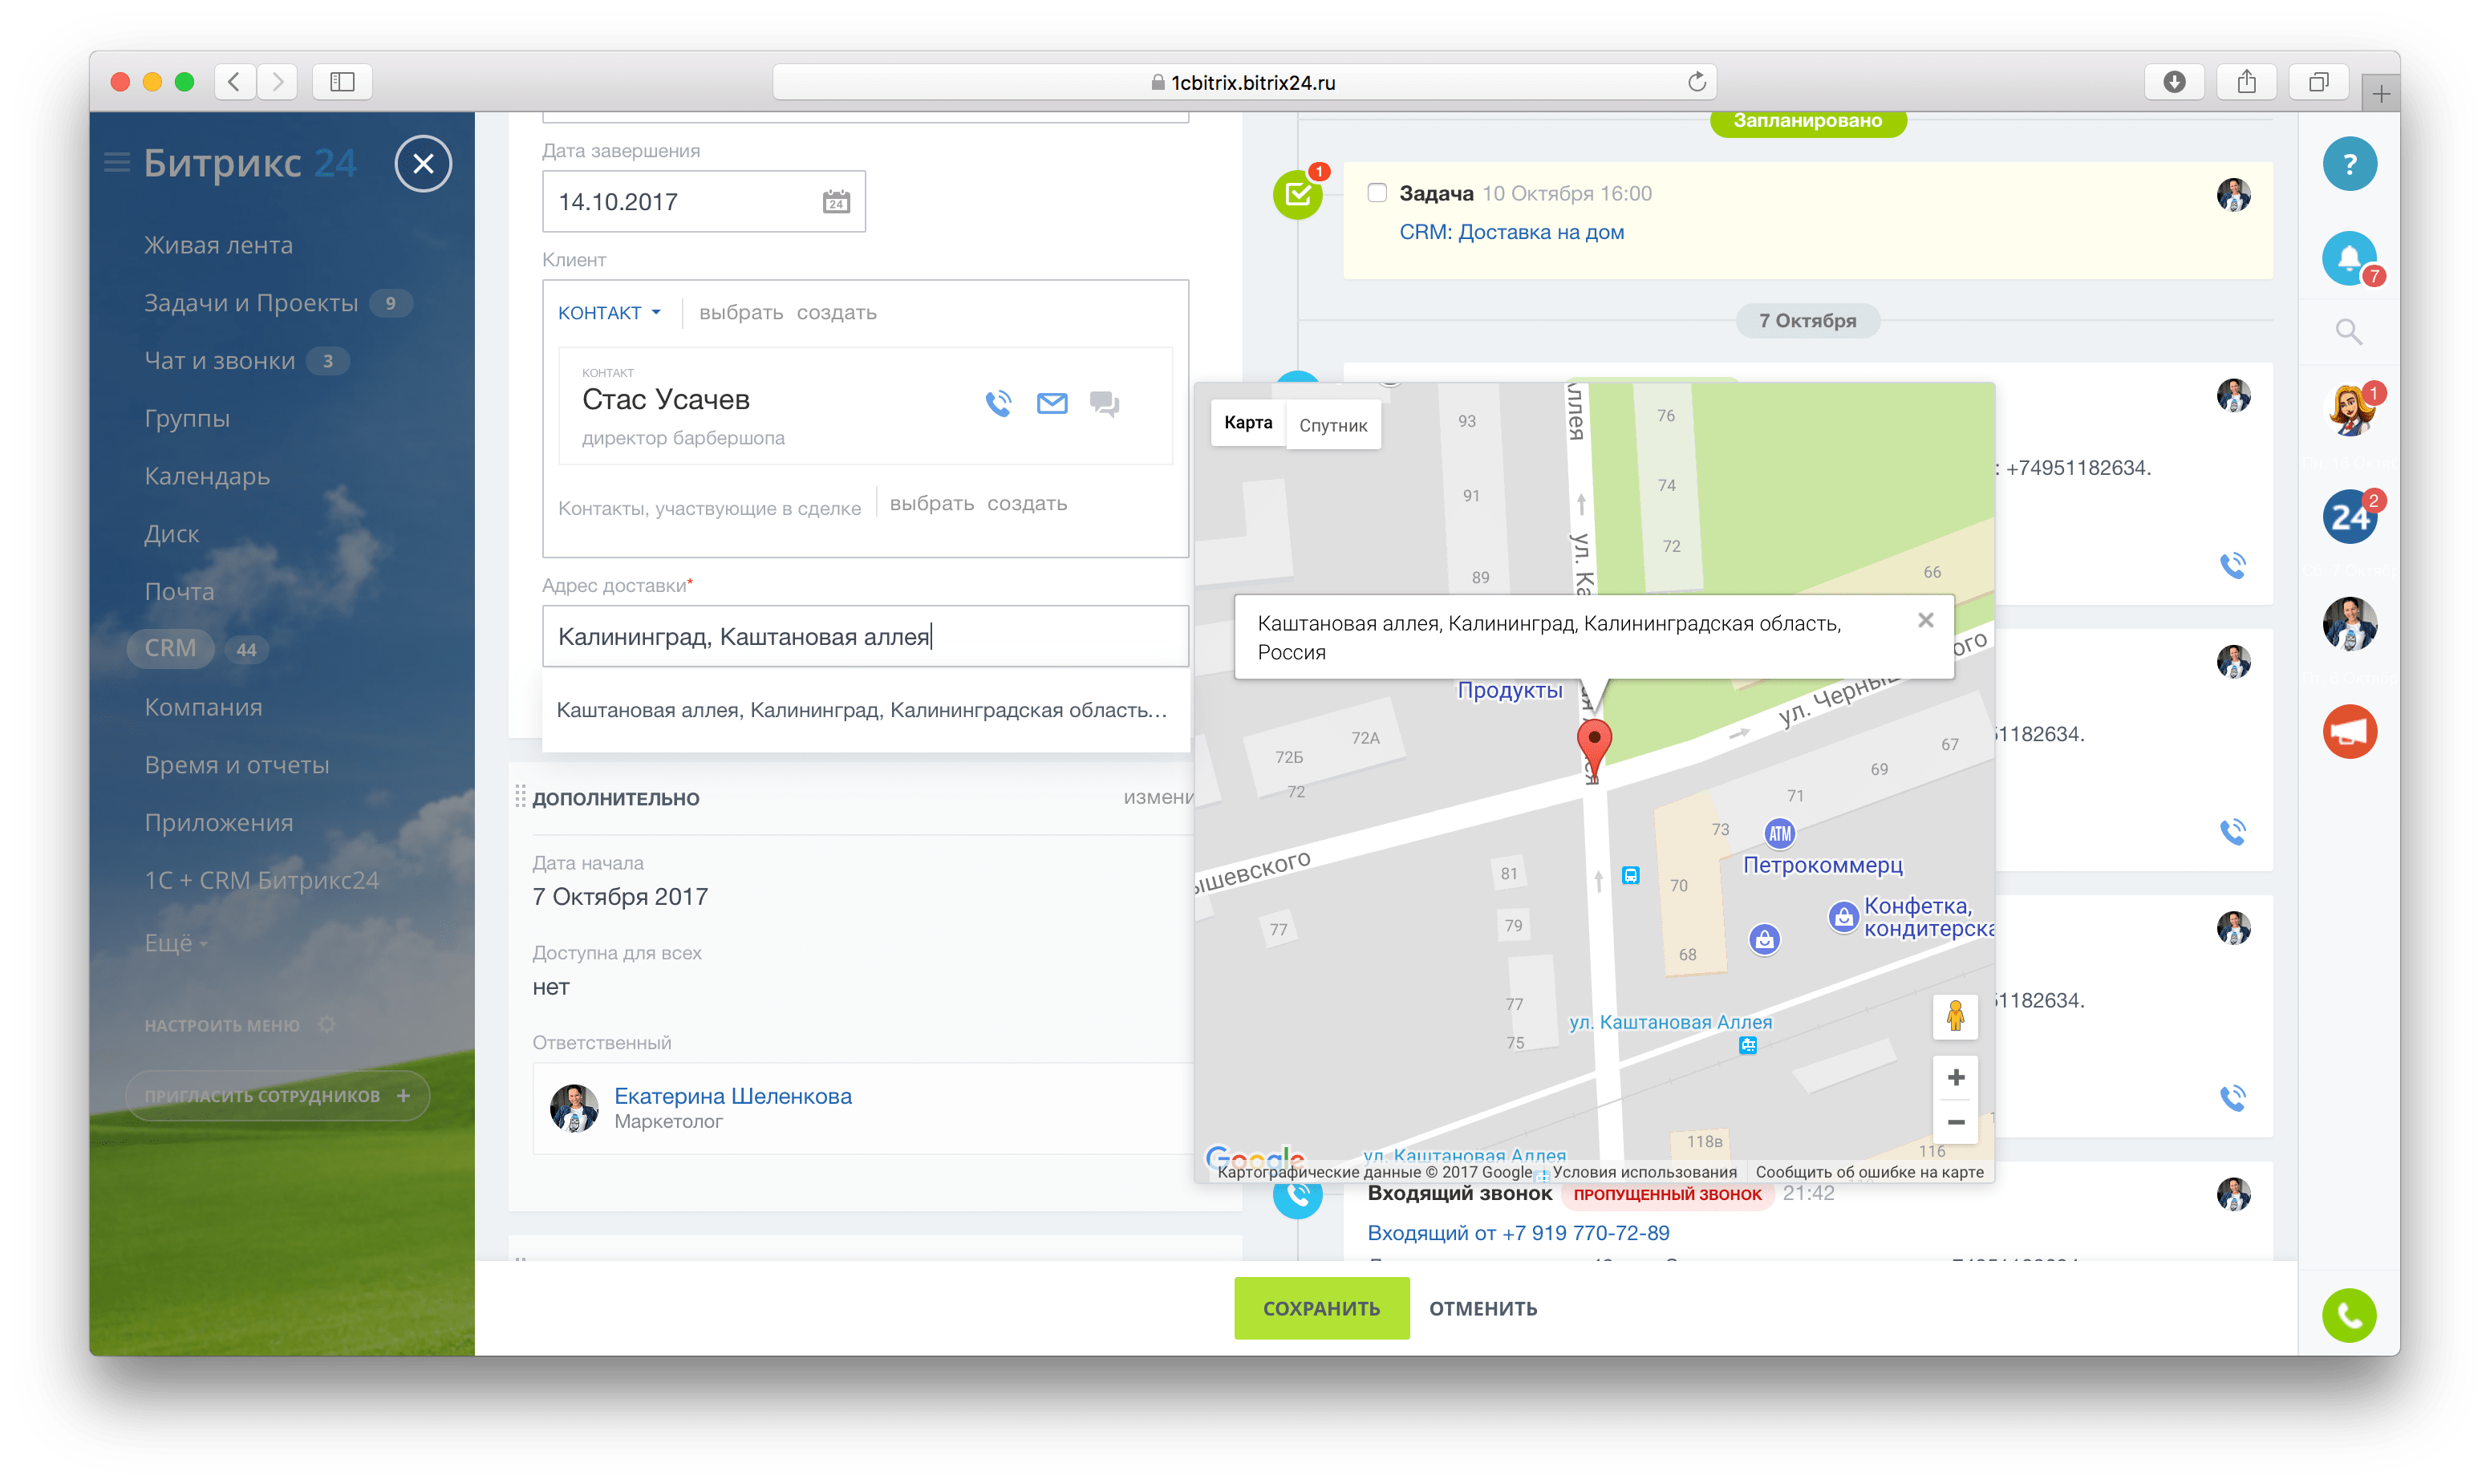Open Чат и звонки in sidebar
Viewport: 2490px width, 1484px height.
[219, 361]
